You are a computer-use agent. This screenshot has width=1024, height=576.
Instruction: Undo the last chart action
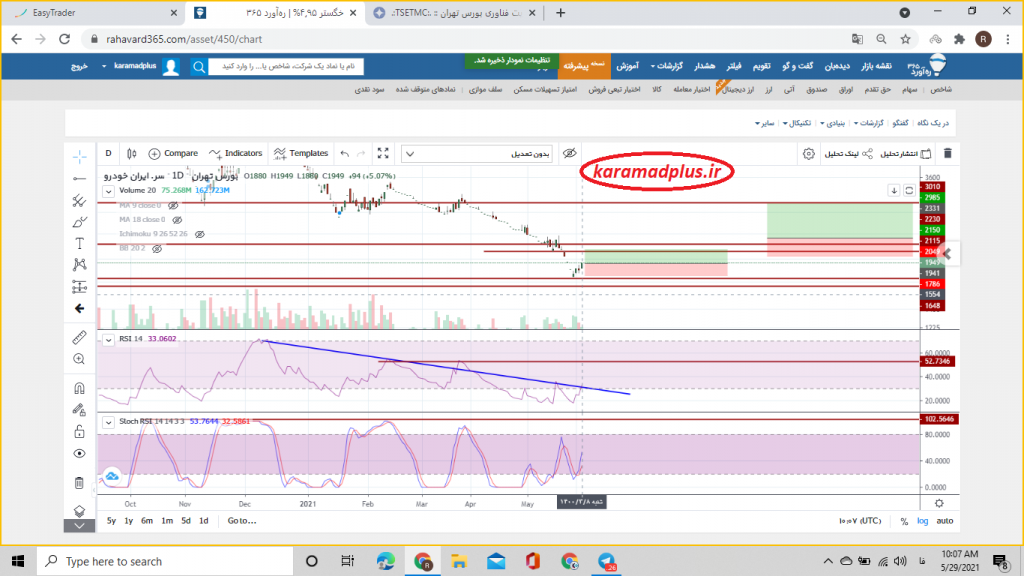[345, 153]
